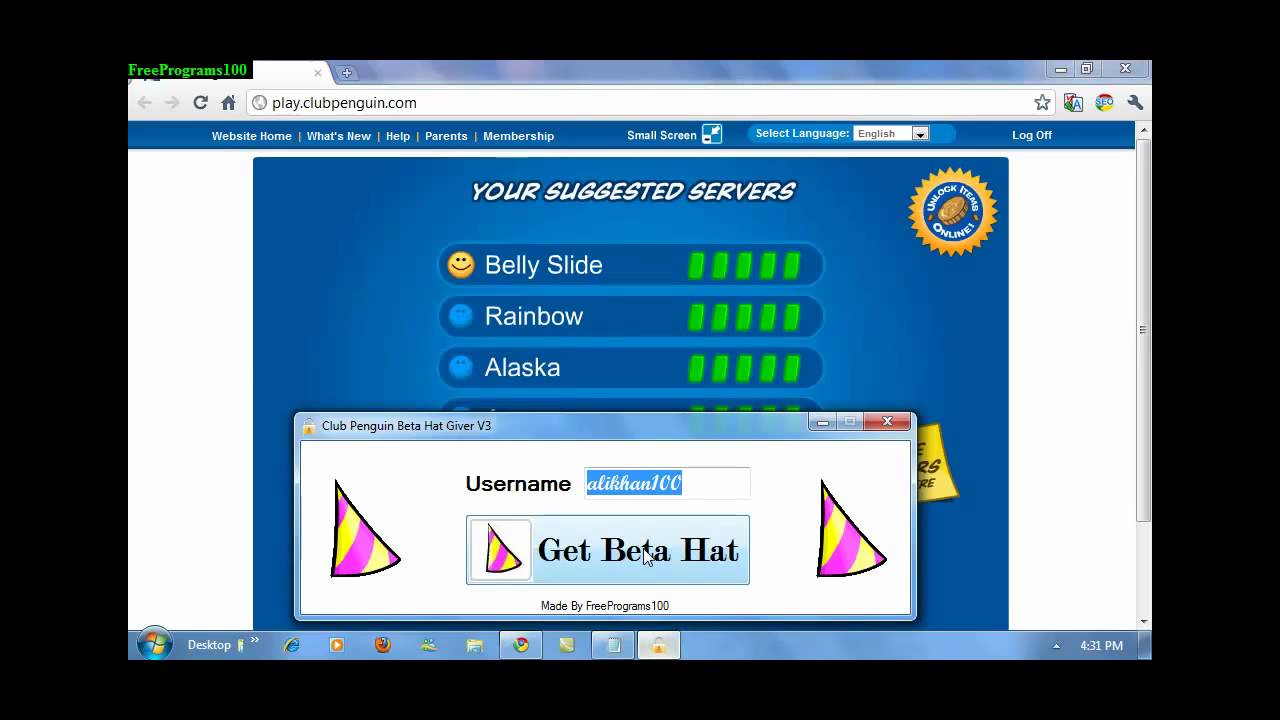
Task: Open the What's New link
Action: pos(338,136)
